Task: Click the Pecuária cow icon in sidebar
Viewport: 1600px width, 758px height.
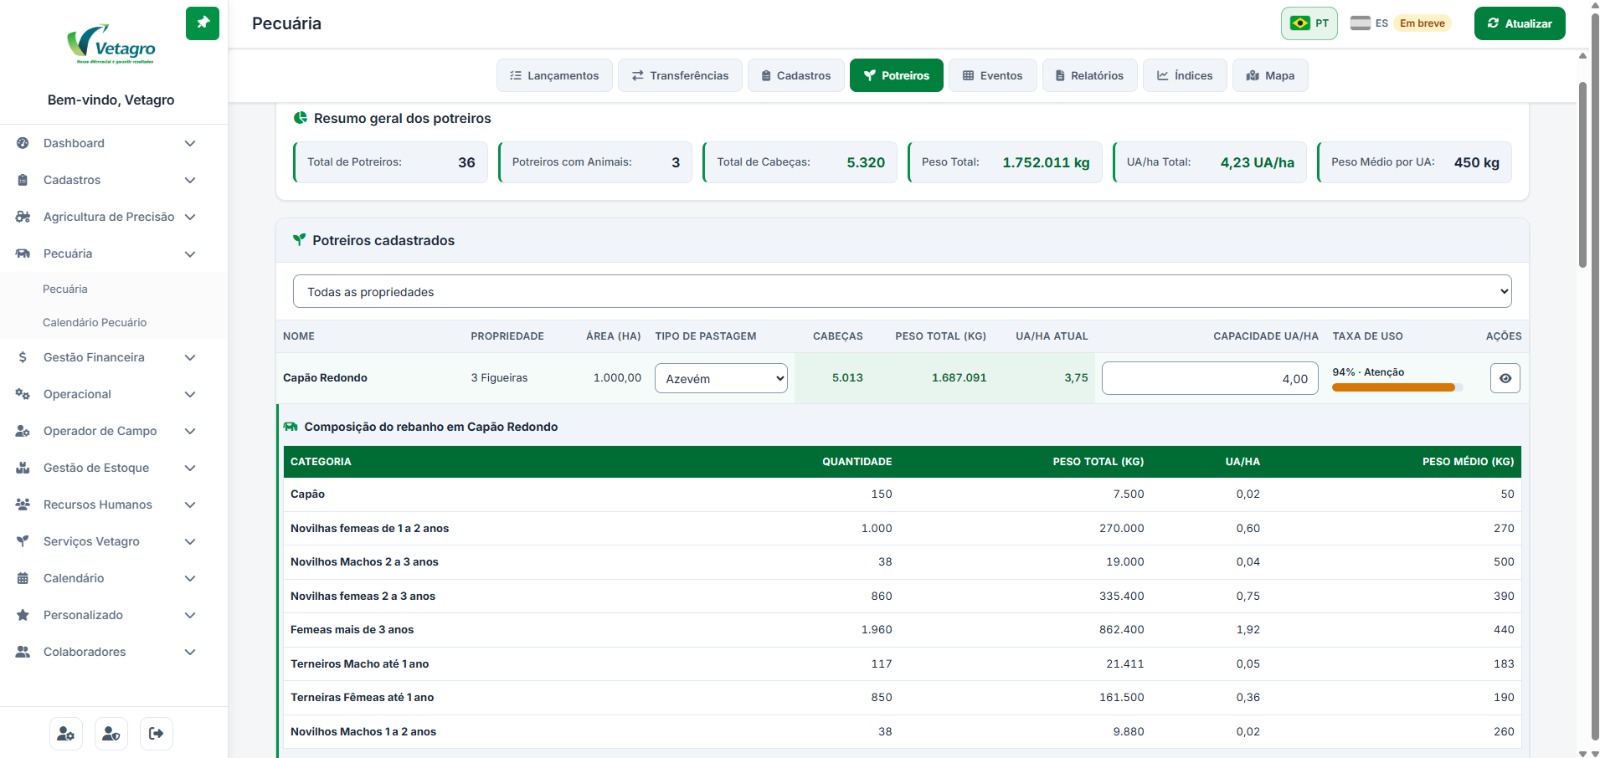Action: 23,254
